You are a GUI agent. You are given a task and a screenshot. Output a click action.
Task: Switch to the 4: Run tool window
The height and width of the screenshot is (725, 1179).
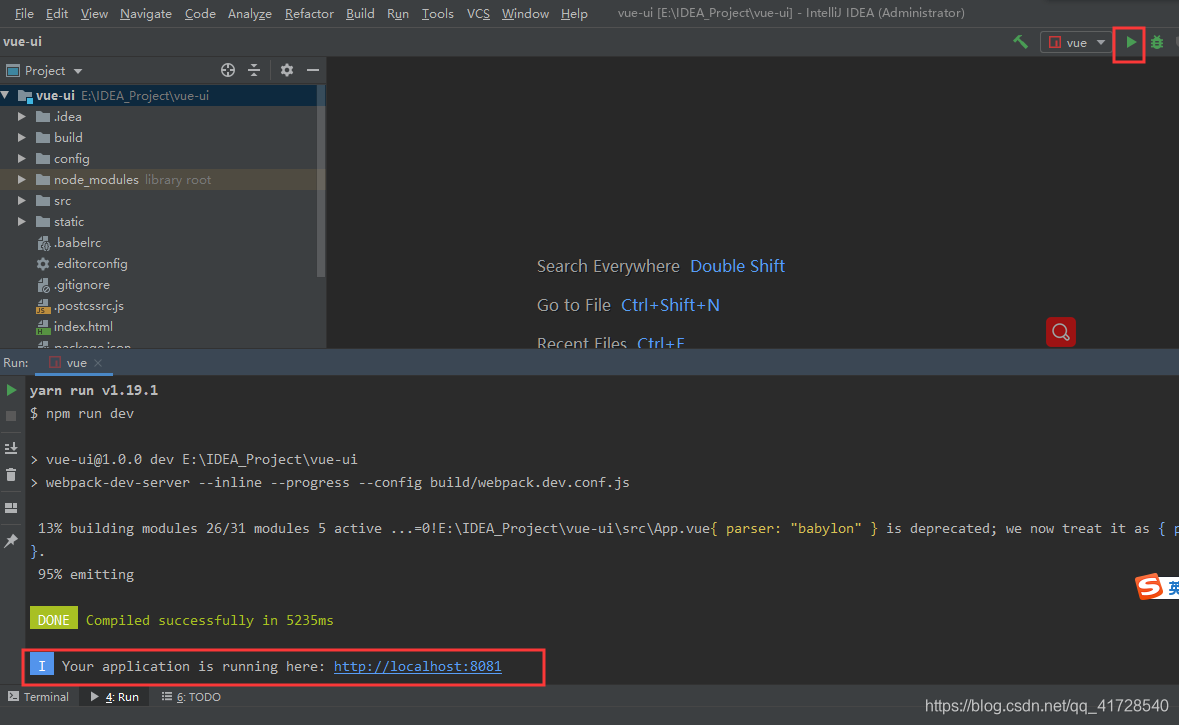(115, 697)
